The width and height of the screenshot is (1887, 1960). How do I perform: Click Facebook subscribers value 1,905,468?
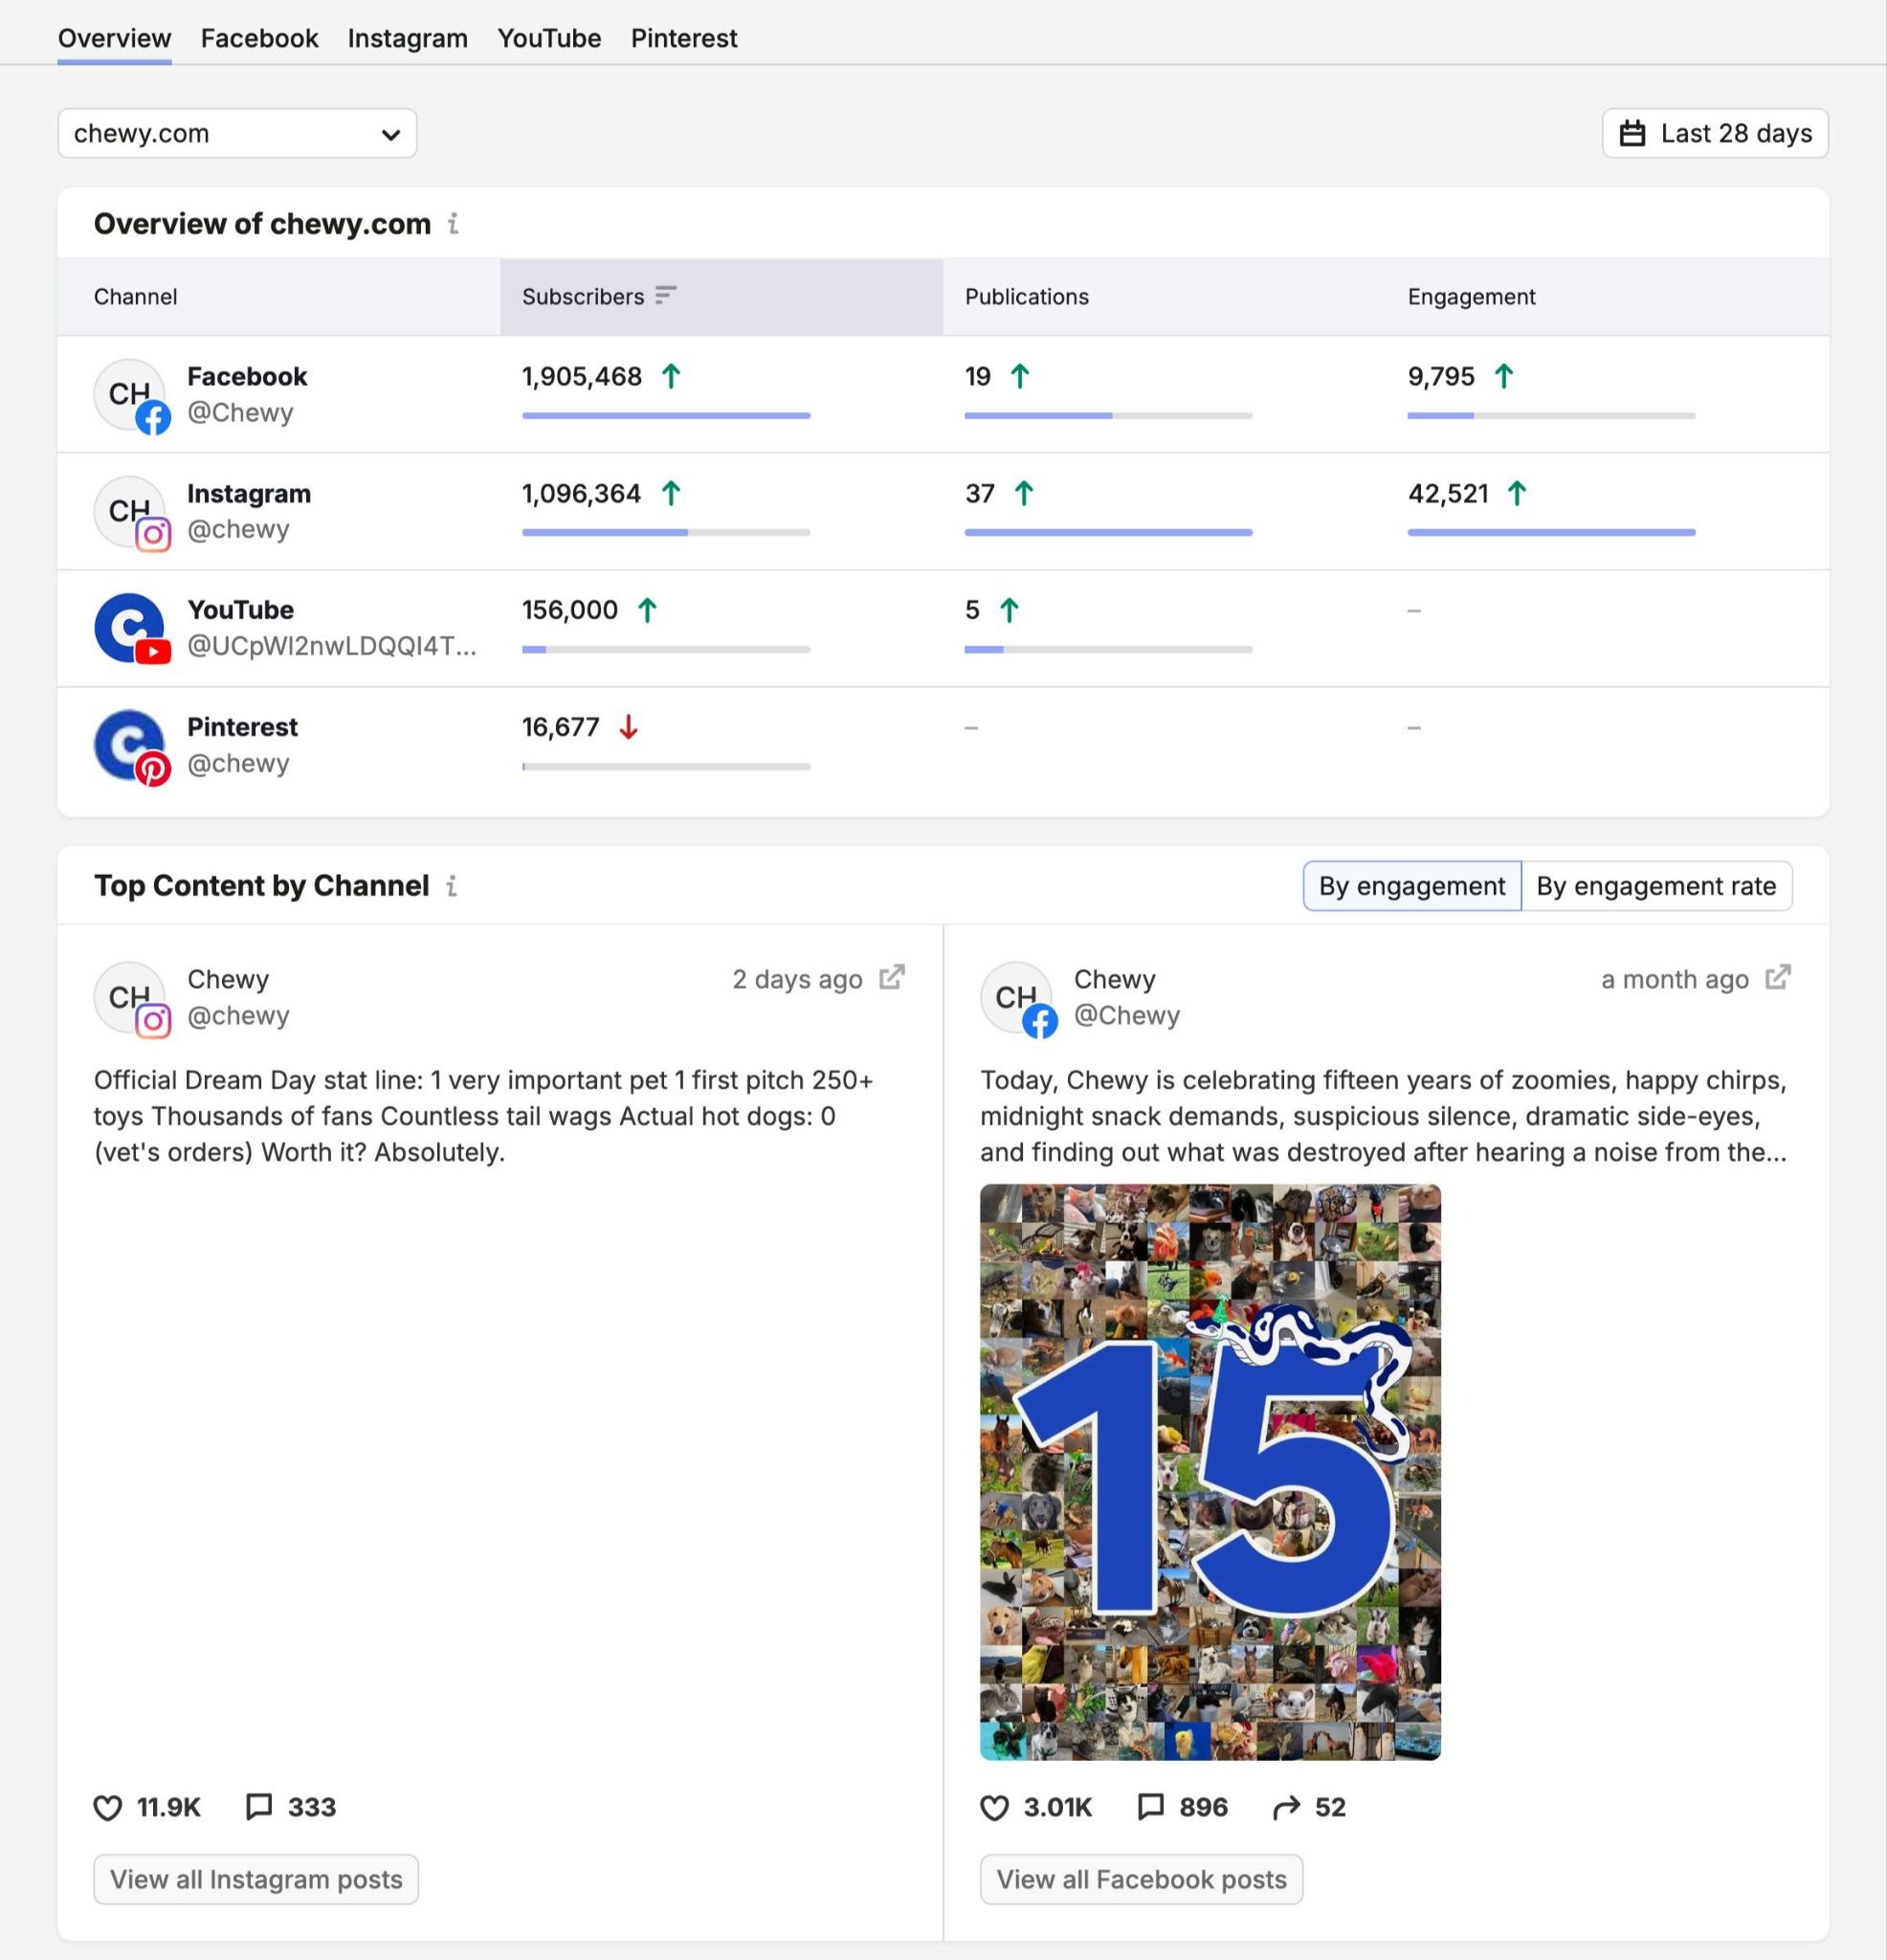click(582, 376)
